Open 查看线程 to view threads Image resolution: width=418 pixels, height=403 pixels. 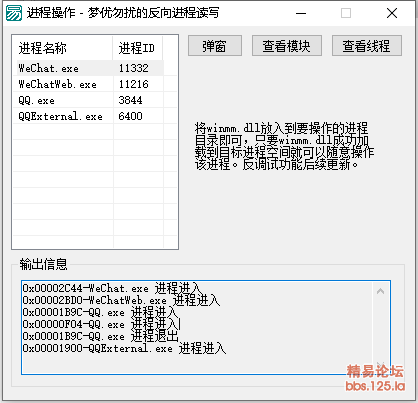(367, 46)
